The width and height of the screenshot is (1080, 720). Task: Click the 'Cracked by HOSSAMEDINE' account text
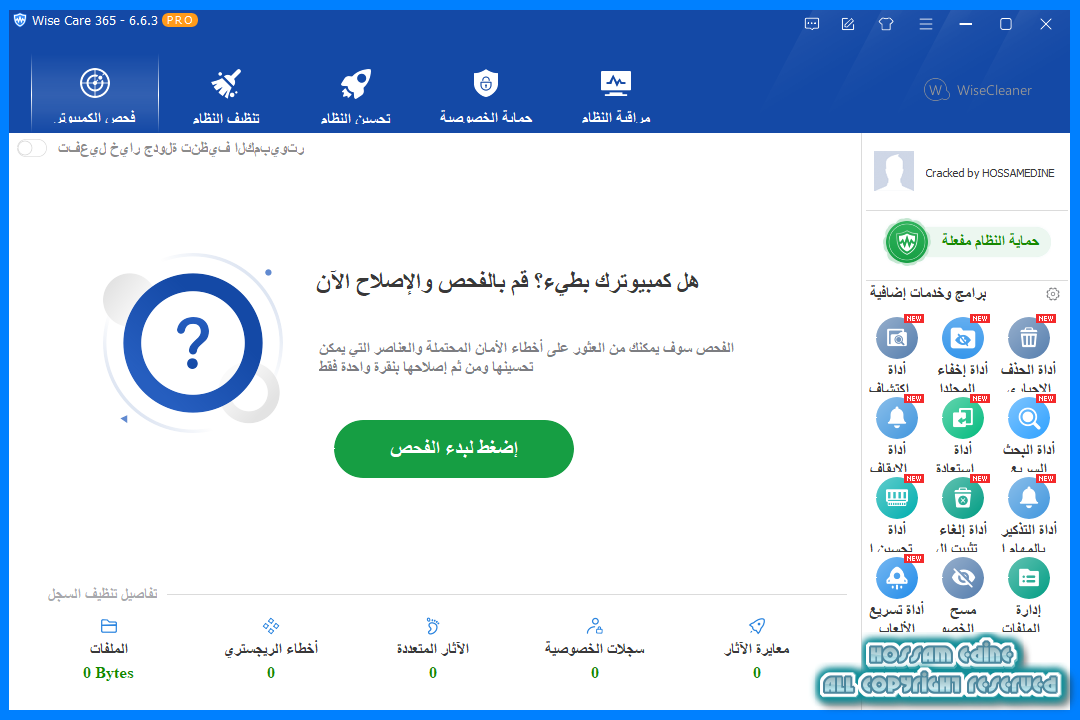pos(989,173)
